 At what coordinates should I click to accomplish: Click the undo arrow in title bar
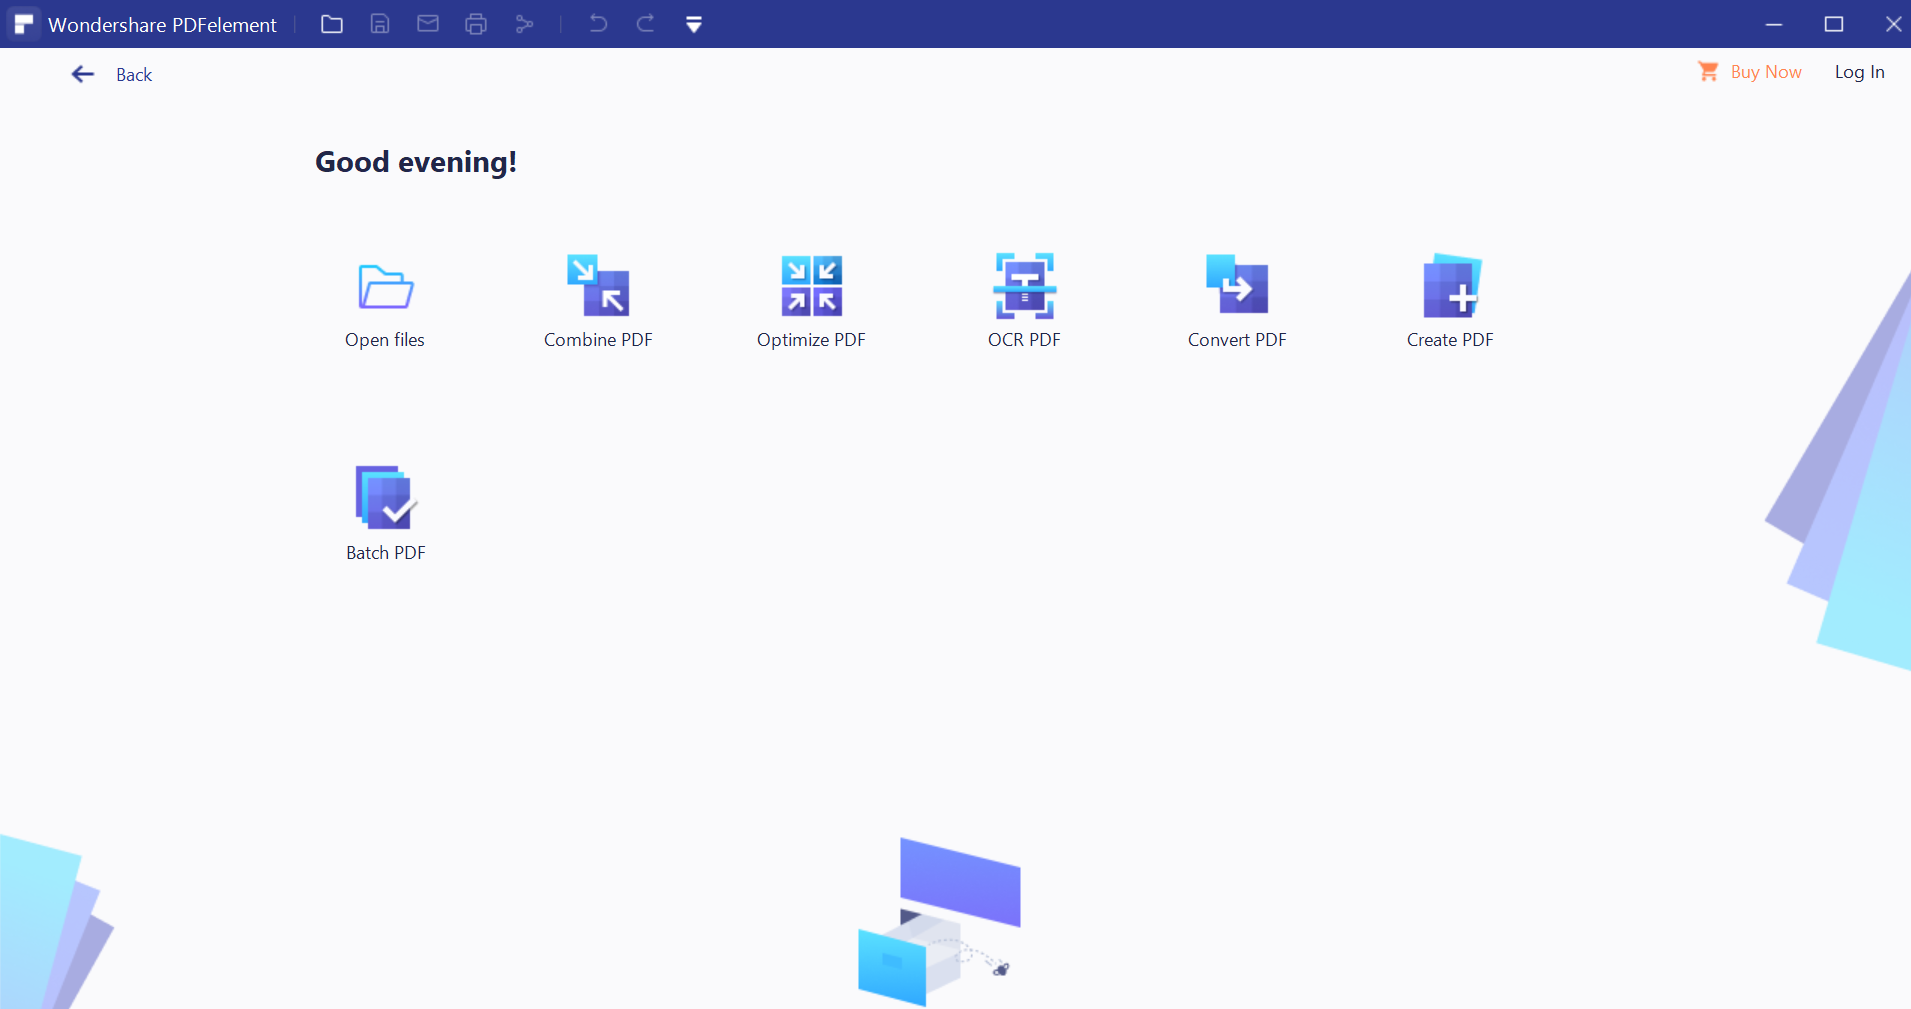click(598, 24)
